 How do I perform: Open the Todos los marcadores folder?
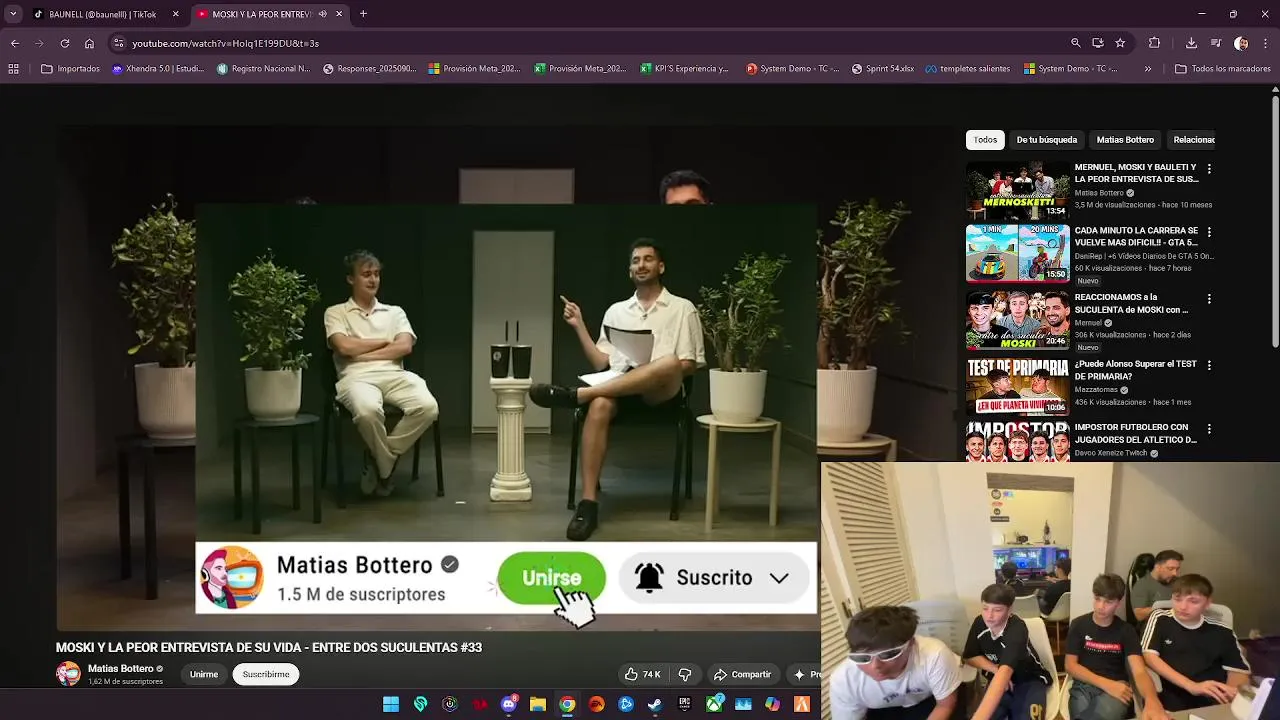(1223, 69)
